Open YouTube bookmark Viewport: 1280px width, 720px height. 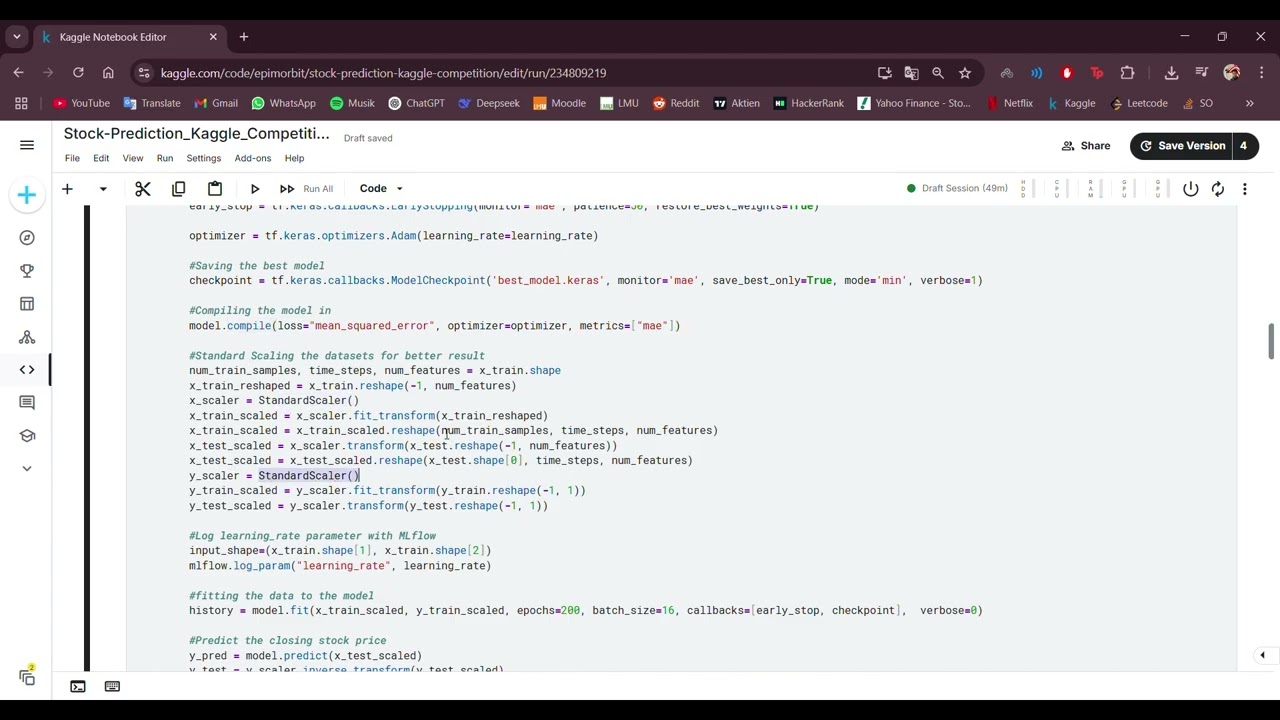click(81, 103)
